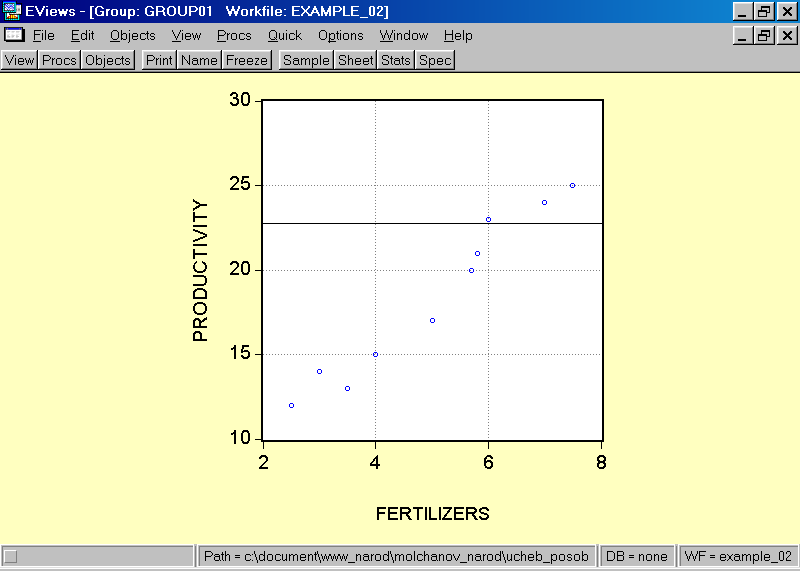This screenshot has height=571, width=800.
Task: Open the Edit menu
Action: tap(83, 35)
